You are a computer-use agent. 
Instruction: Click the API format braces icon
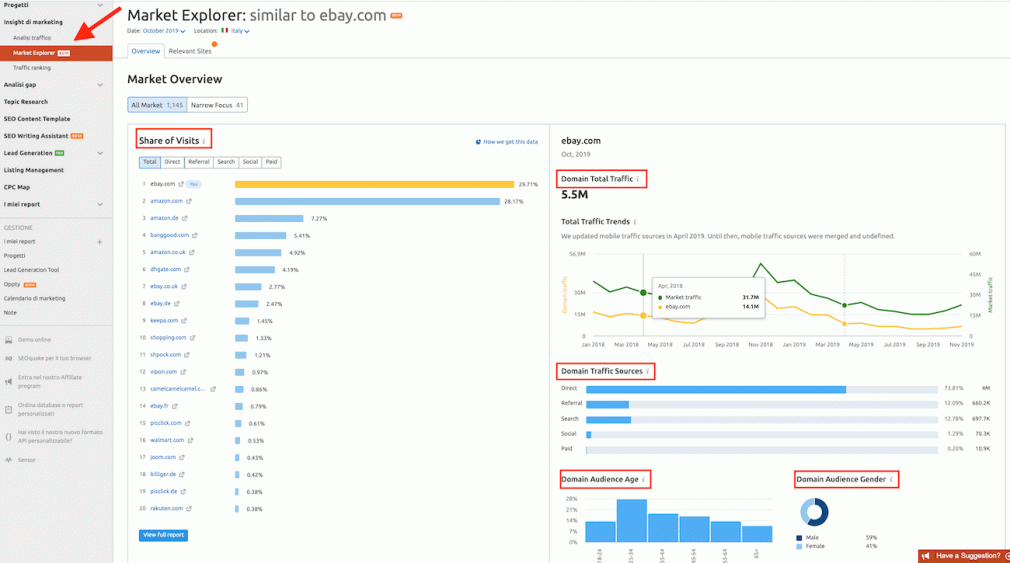[x=8, y=436]
